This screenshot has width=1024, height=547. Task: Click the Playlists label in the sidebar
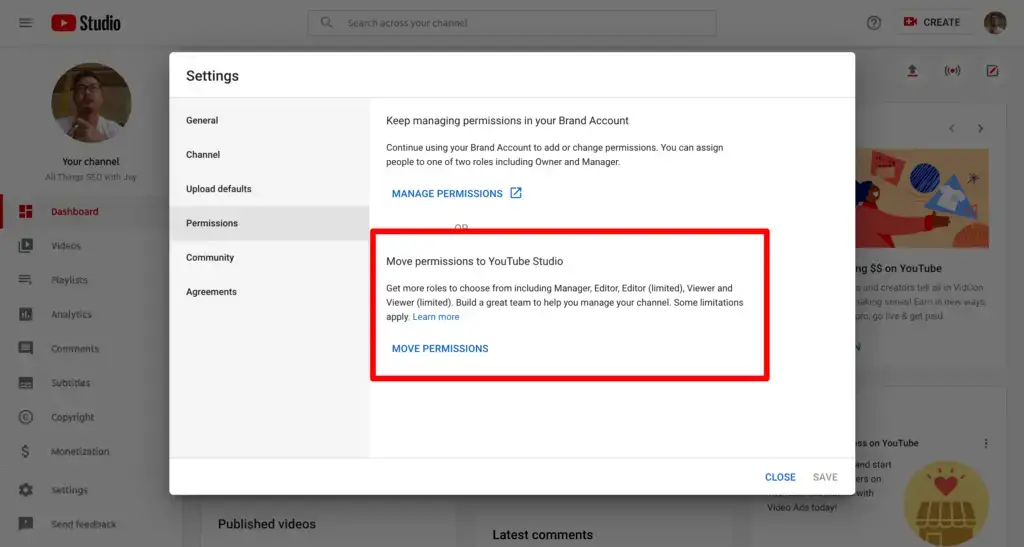click(x=69, y=279)
